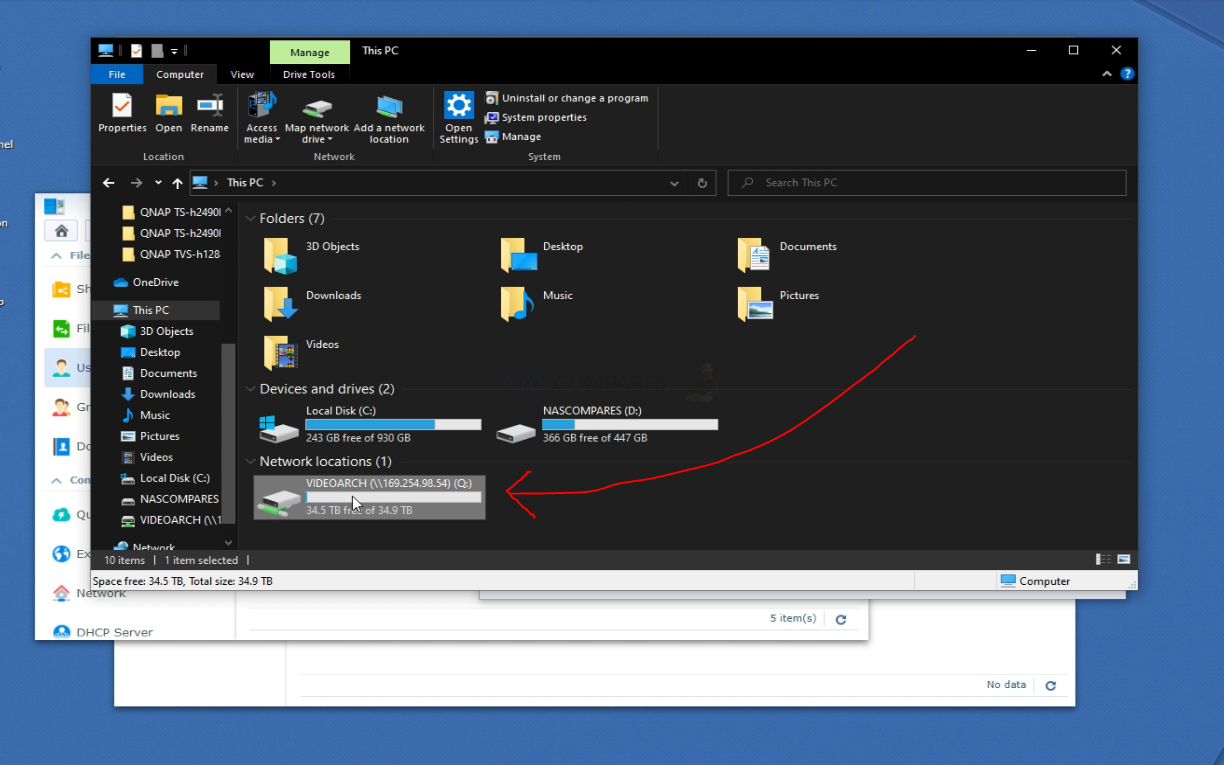Image resolution: width=1224 pixels, height=765 pixels.
Task: Switch to the File tab
Action: coord(117,74)
